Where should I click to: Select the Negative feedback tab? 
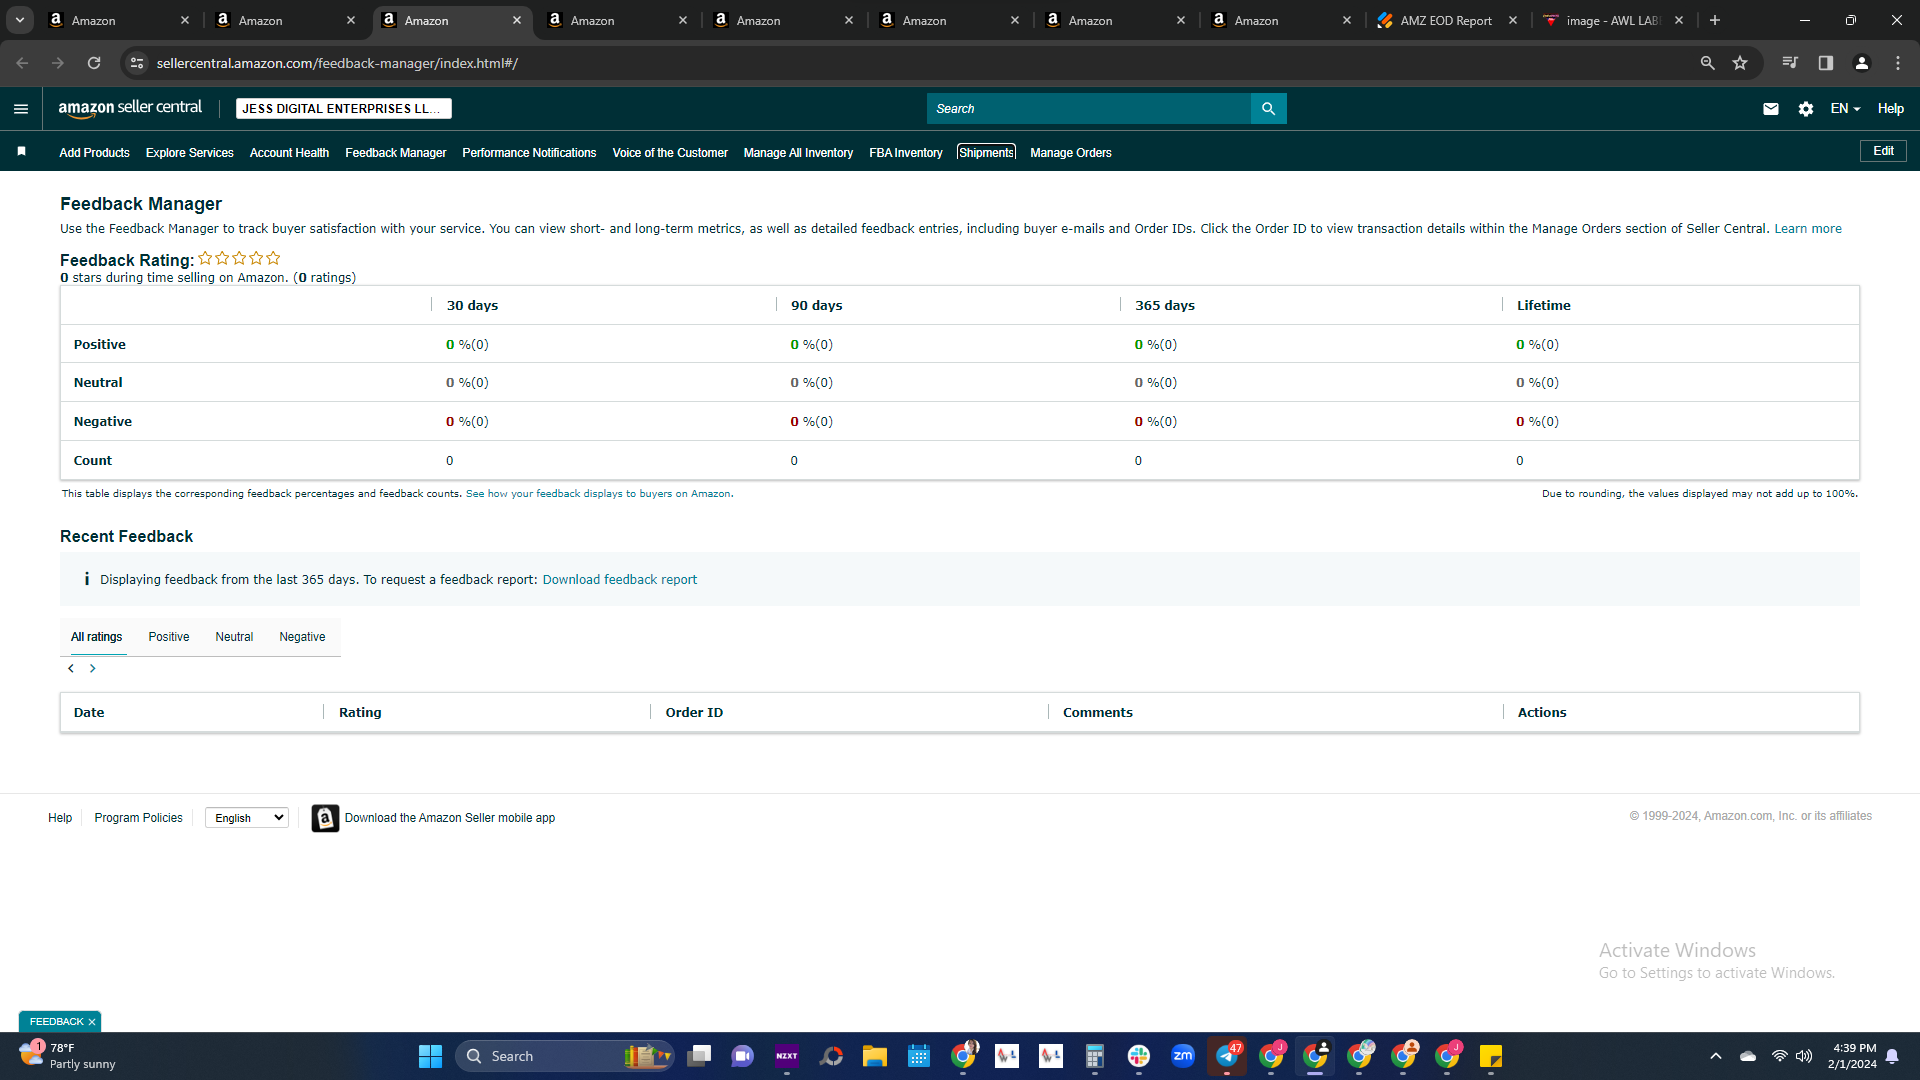[302, 637]
